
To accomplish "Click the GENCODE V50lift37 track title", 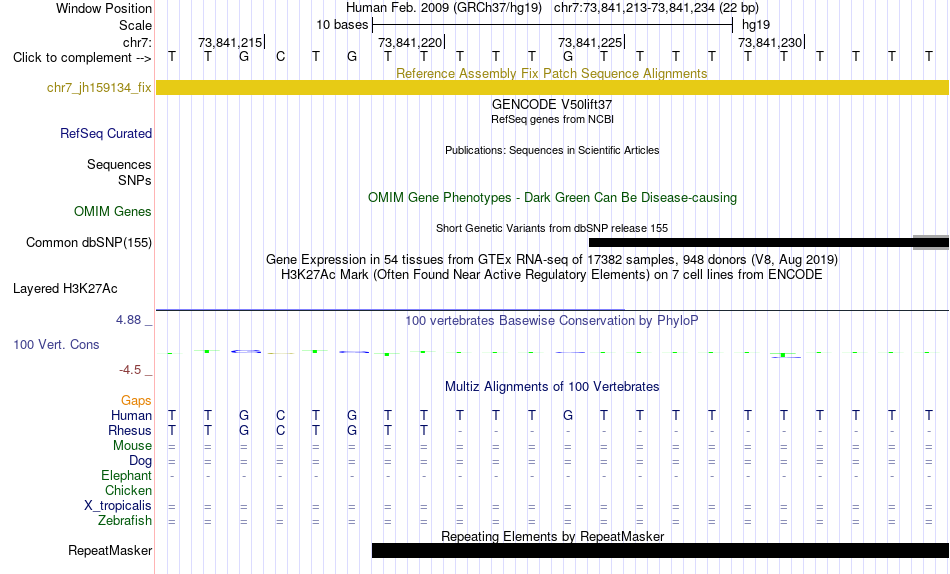I will pos(552,105).
